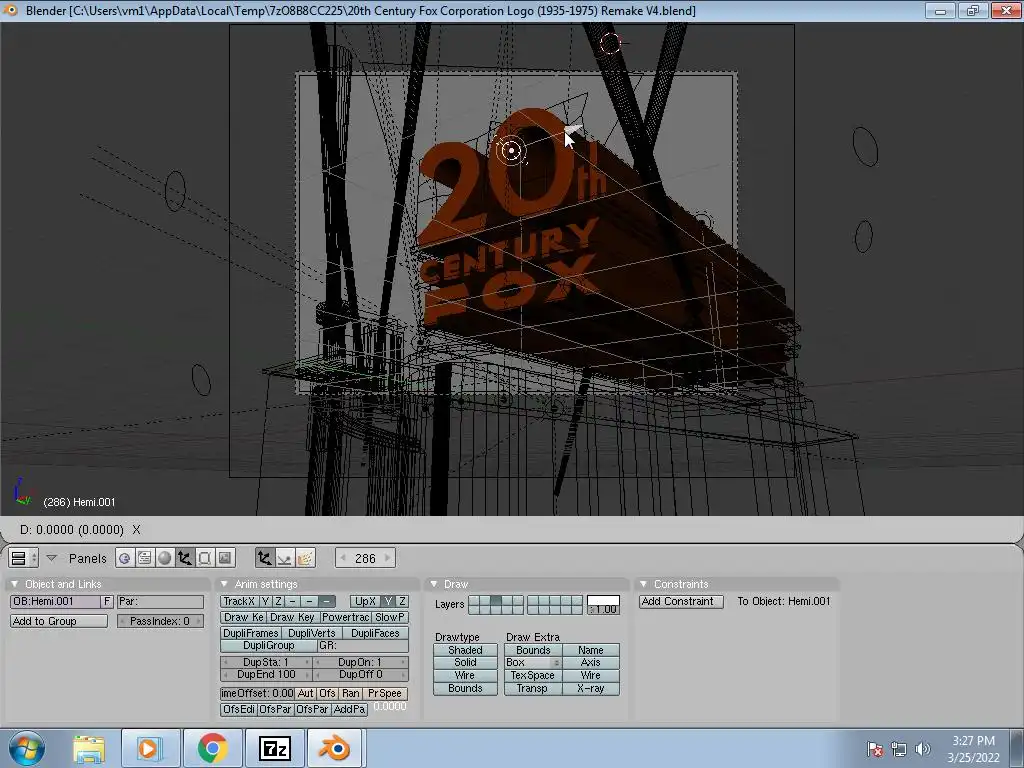1024x768 pixels.
Task: Click the frame counter's right arrow
Action: 388,558
